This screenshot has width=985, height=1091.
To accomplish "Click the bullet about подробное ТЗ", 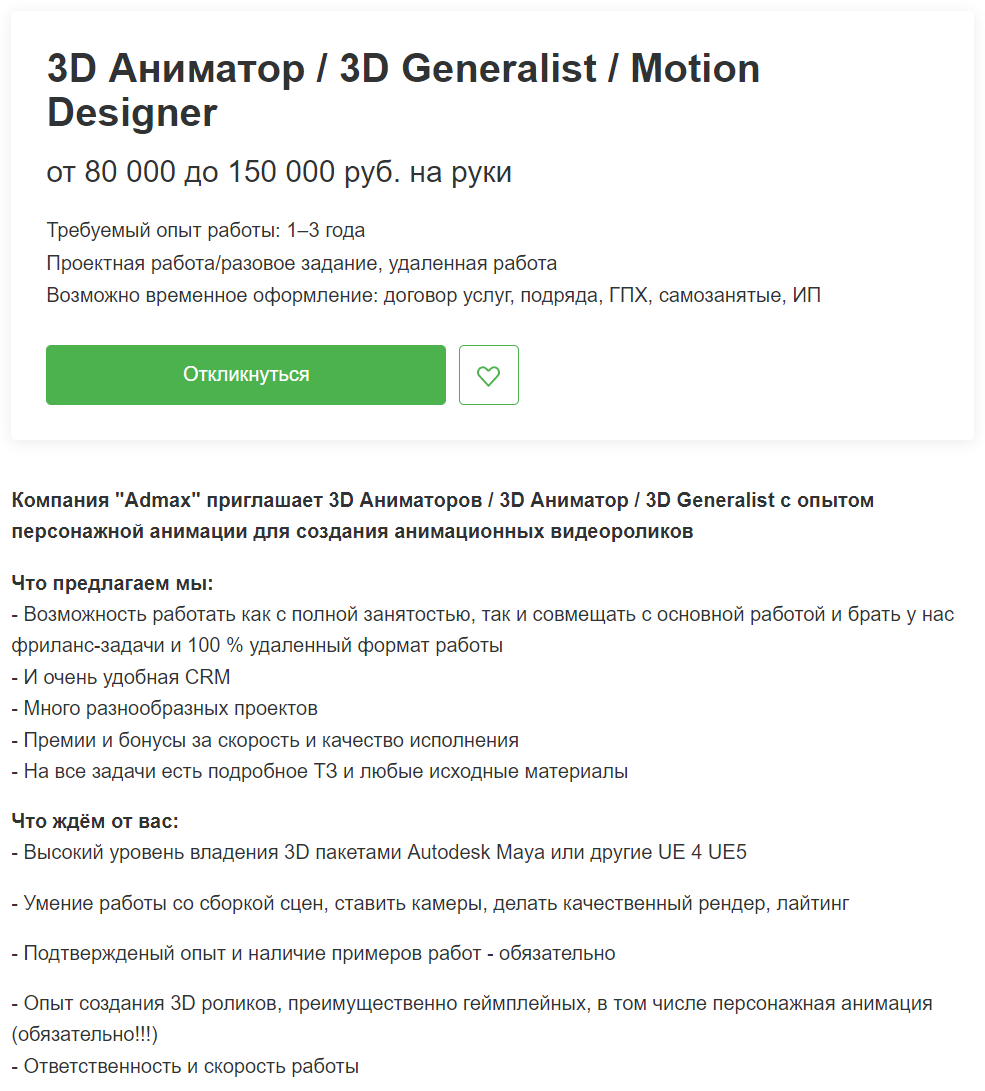I will pos(321,771).
